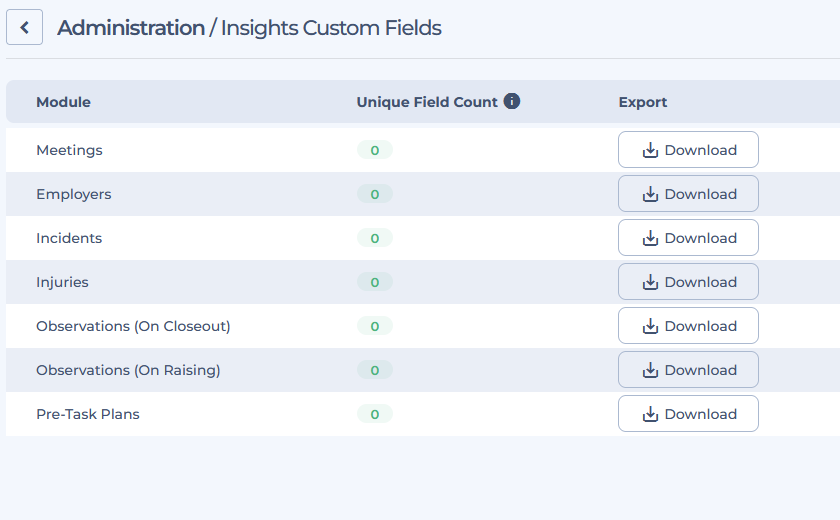Download the Employers custom fields export
The width and height of the screenshot is (840, 520).
(688, 194)
